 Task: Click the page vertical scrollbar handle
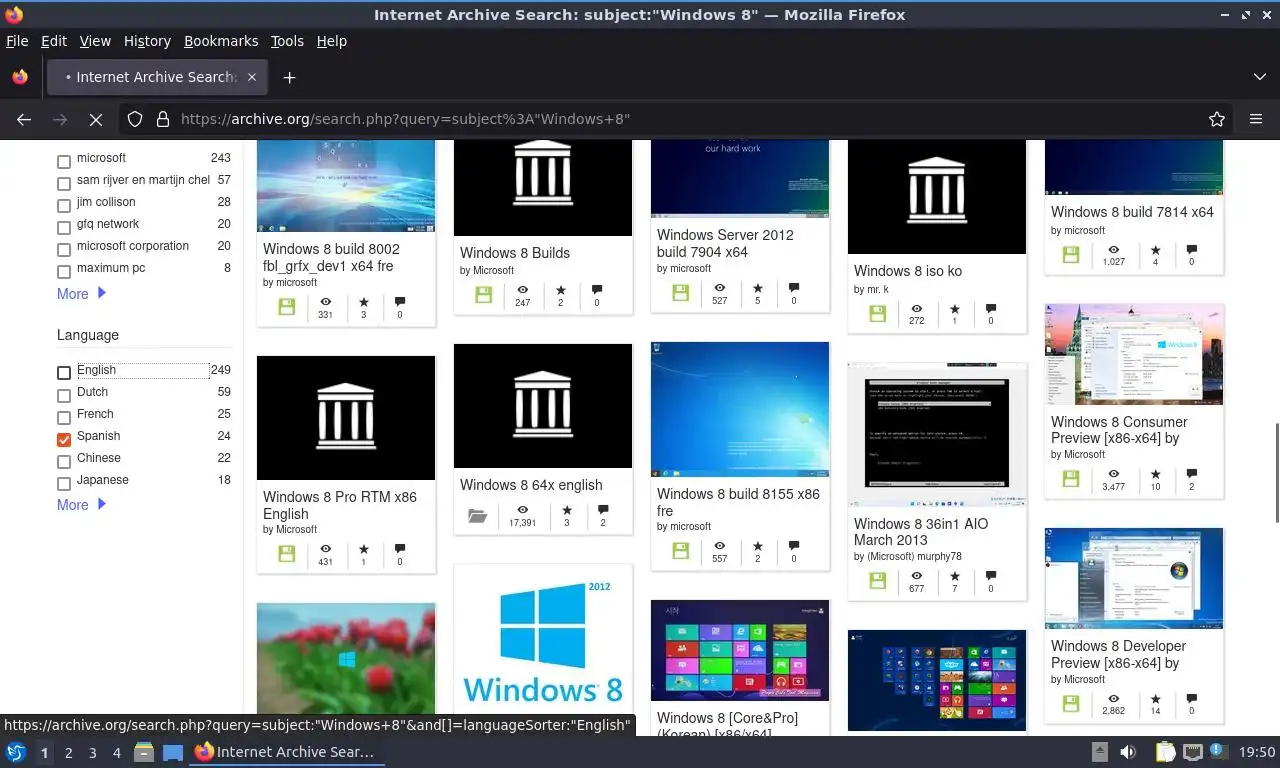click(x=1276, y=472)
